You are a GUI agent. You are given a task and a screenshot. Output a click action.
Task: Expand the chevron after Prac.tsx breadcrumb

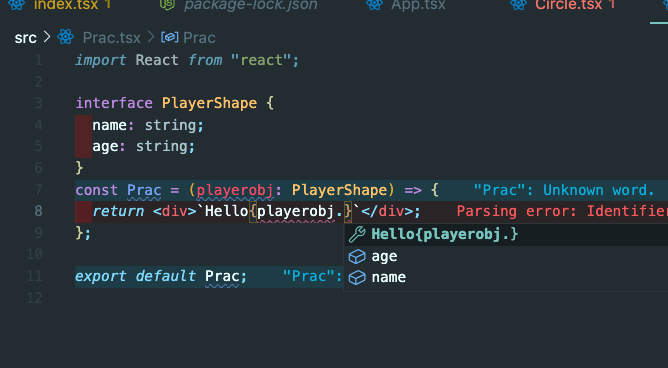150,37
